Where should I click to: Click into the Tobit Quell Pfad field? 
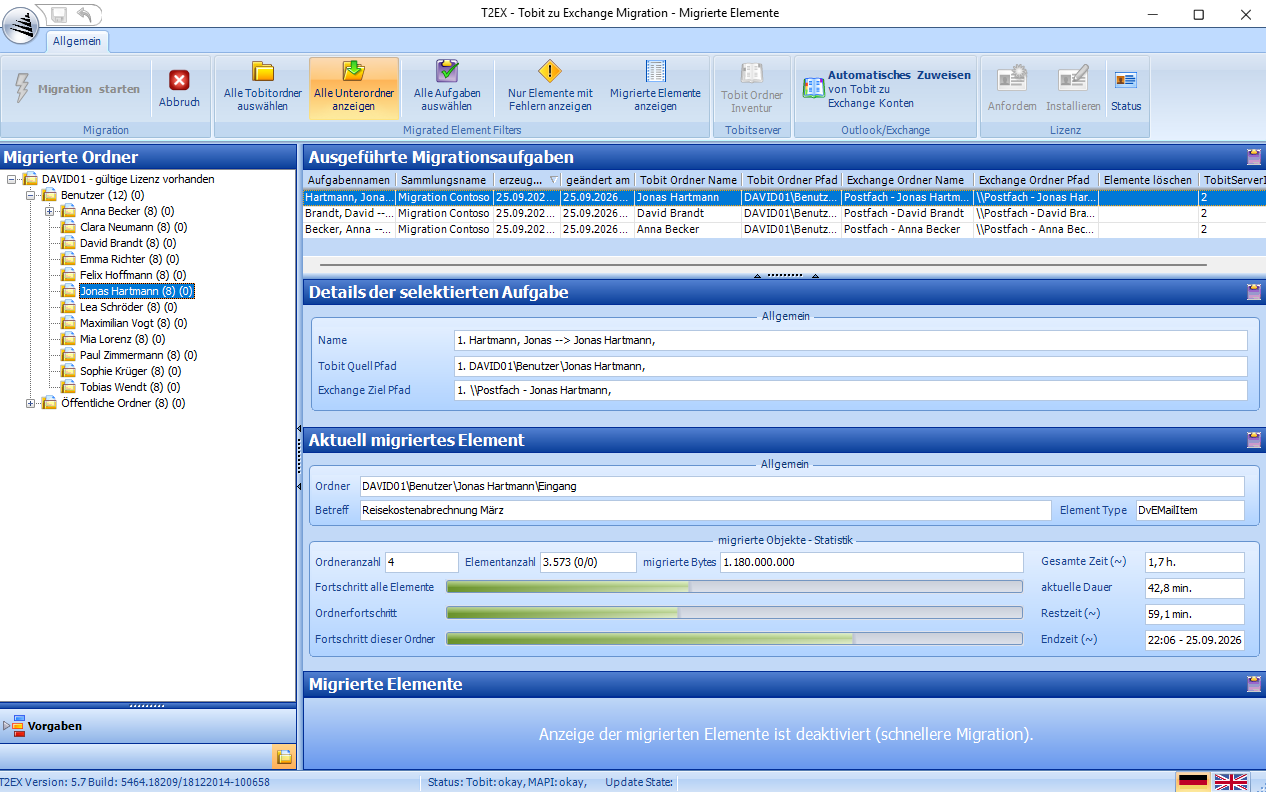pos(850,366)
